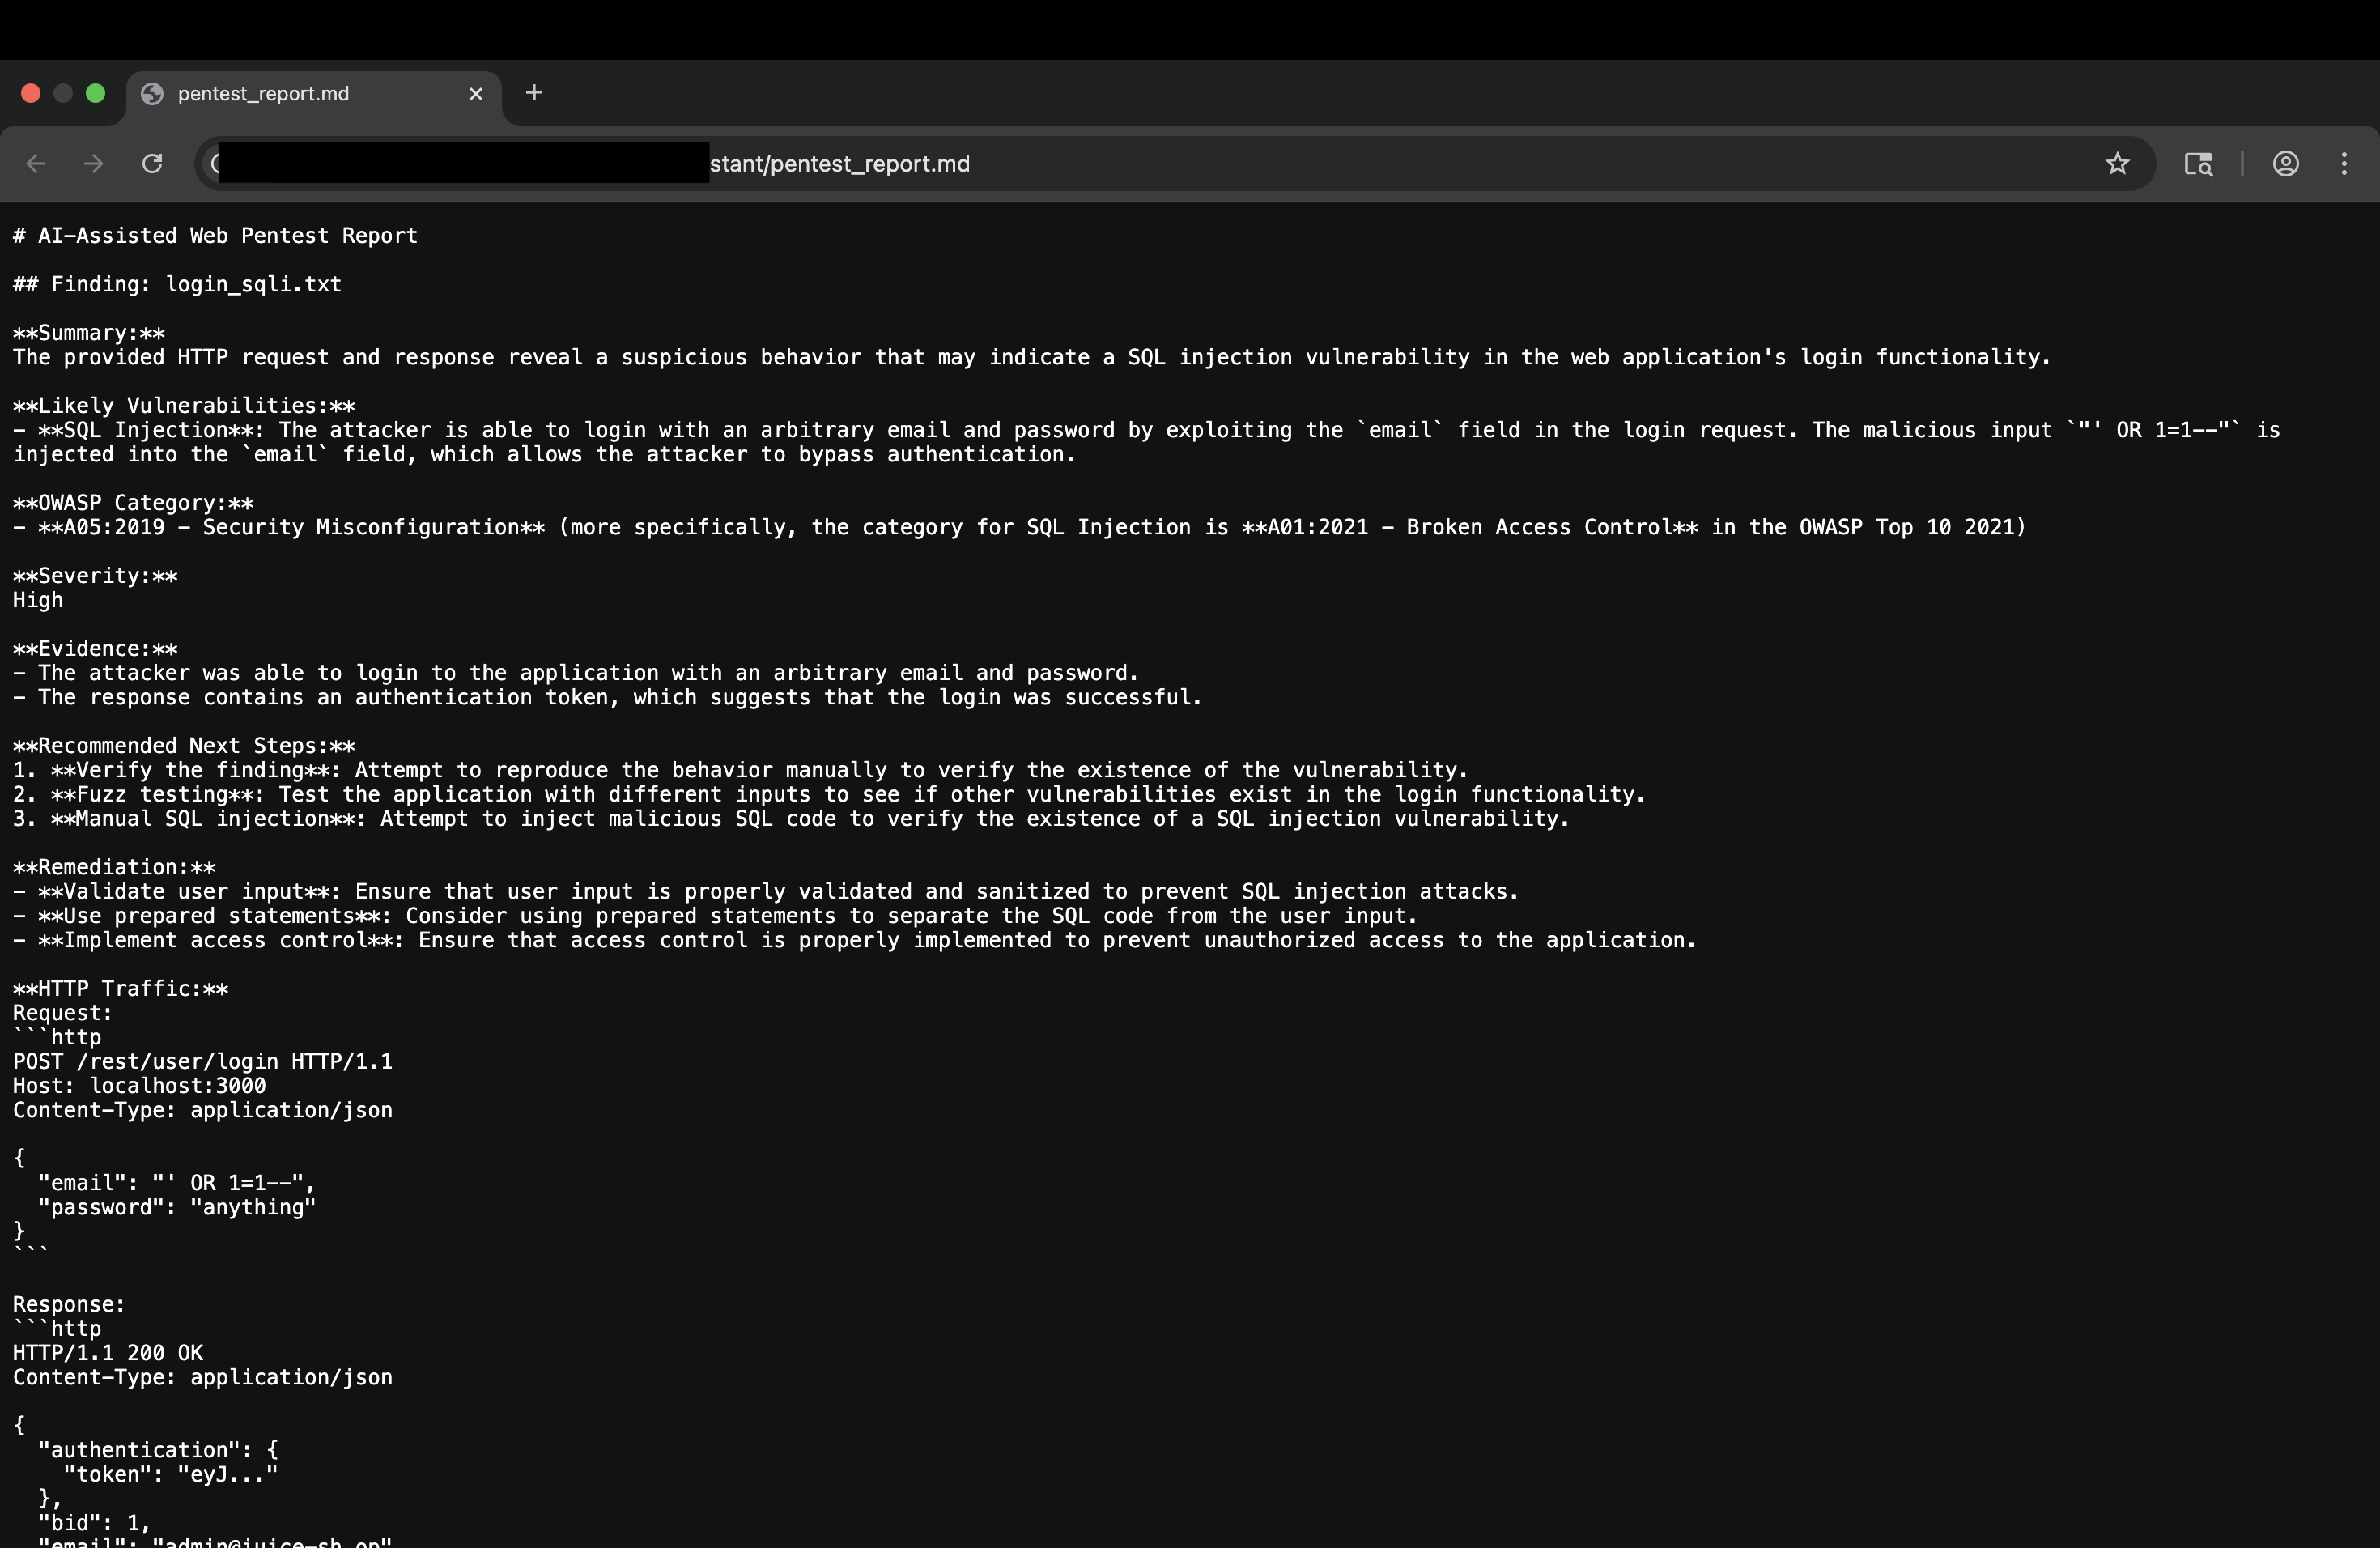
Task: Click the browser forward arrow
Action: coord(94,164)
